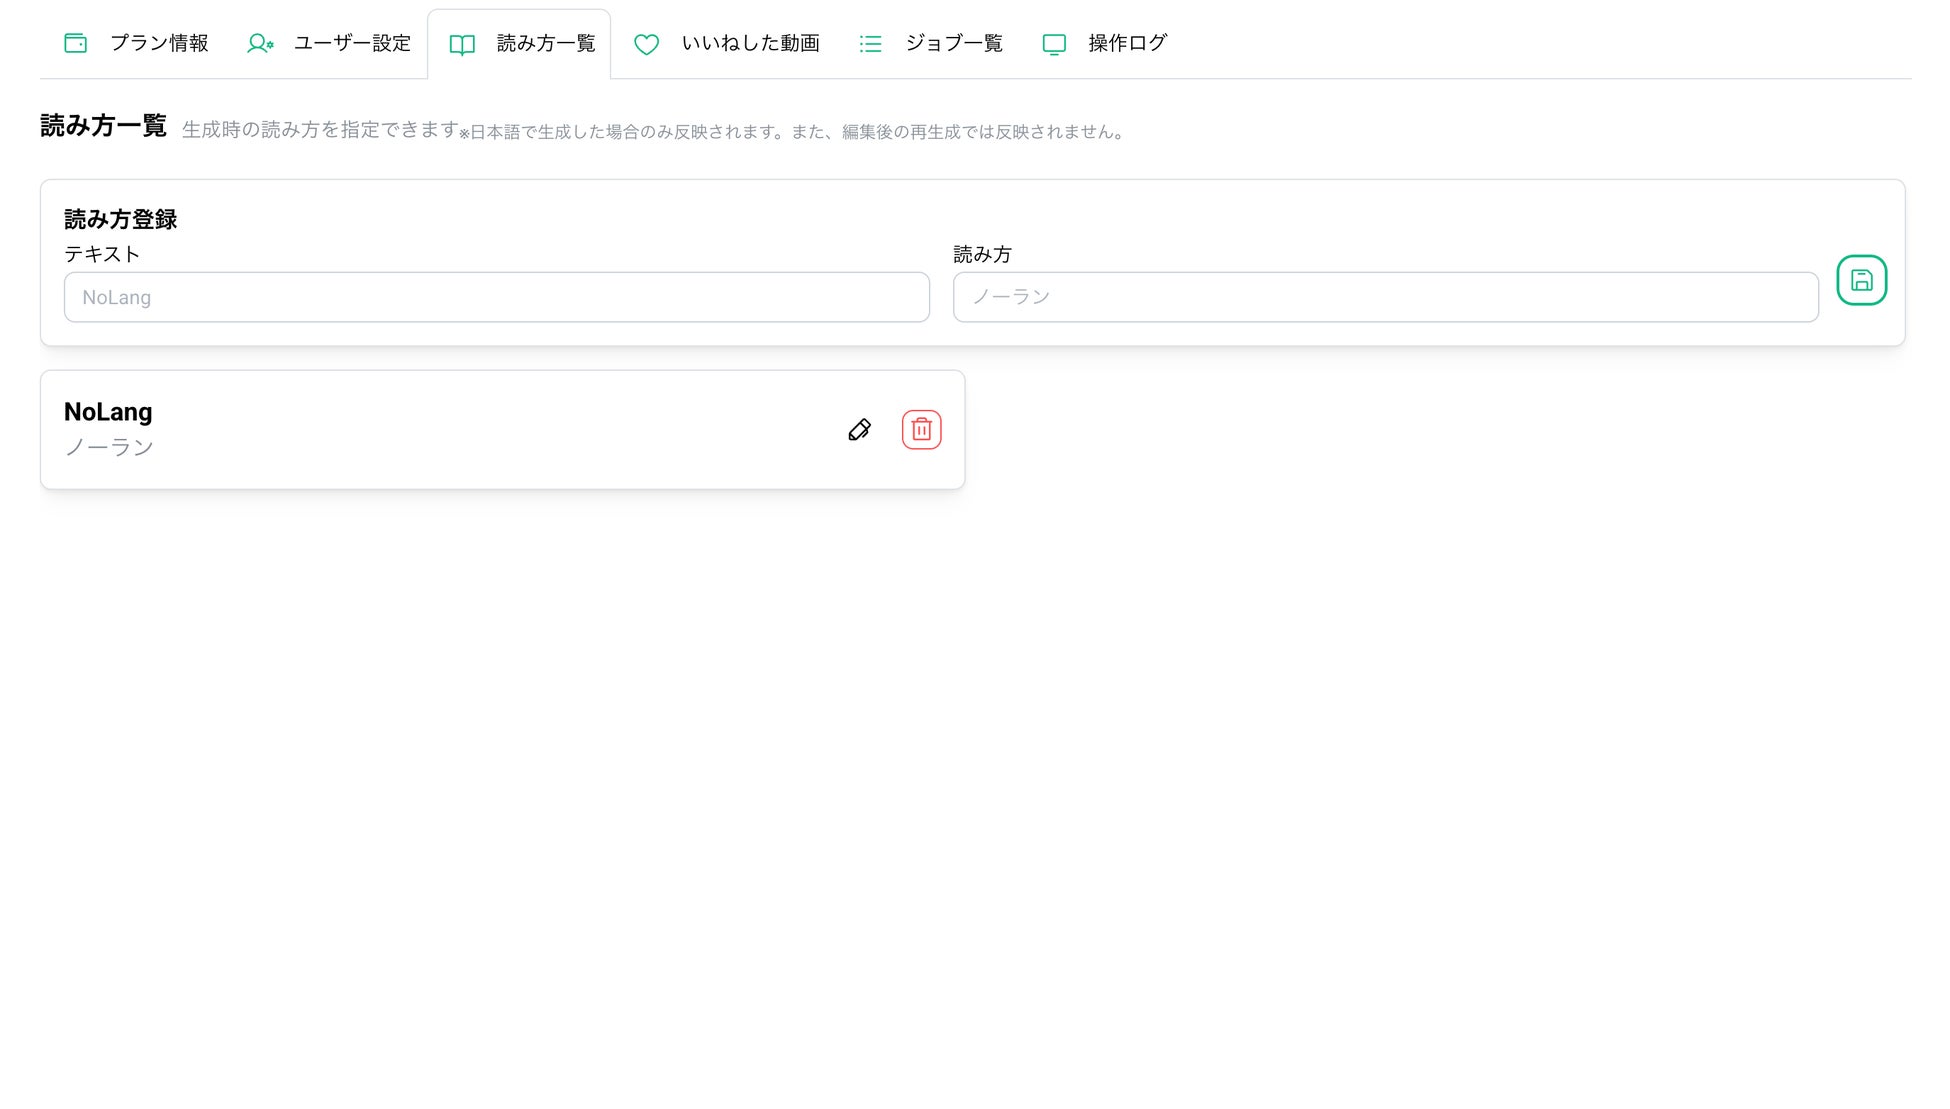
Task: Select the 読み方一覧 tab label
Action: point(546,43)
